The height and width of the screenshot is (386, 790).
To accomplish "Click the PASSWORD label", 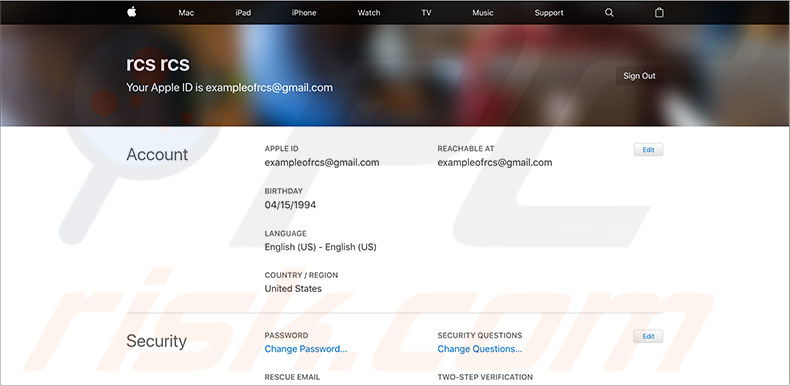I will 286,335.
